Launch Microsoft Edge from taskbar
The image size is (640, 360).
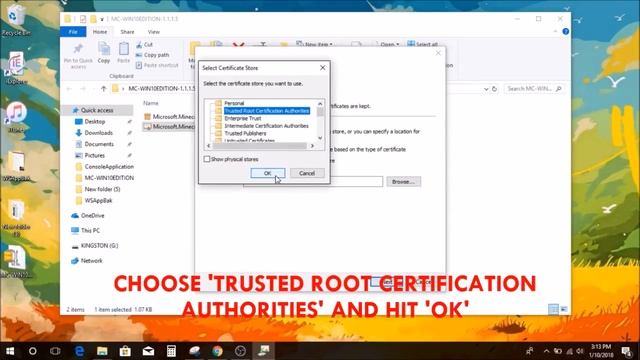click(79, 351)
